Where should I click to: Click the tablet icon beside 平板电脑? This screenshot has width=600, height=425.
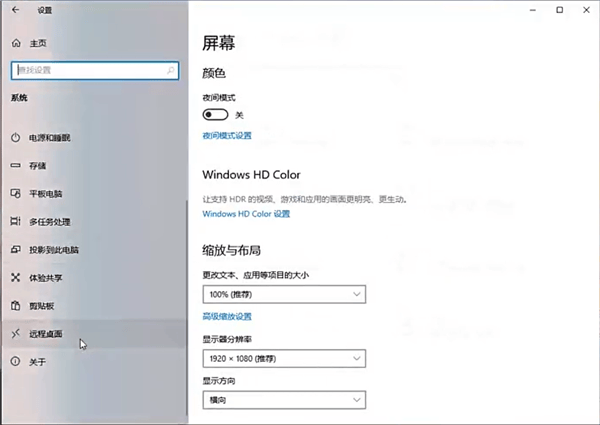pyautogui.click(x=15, y=194)
